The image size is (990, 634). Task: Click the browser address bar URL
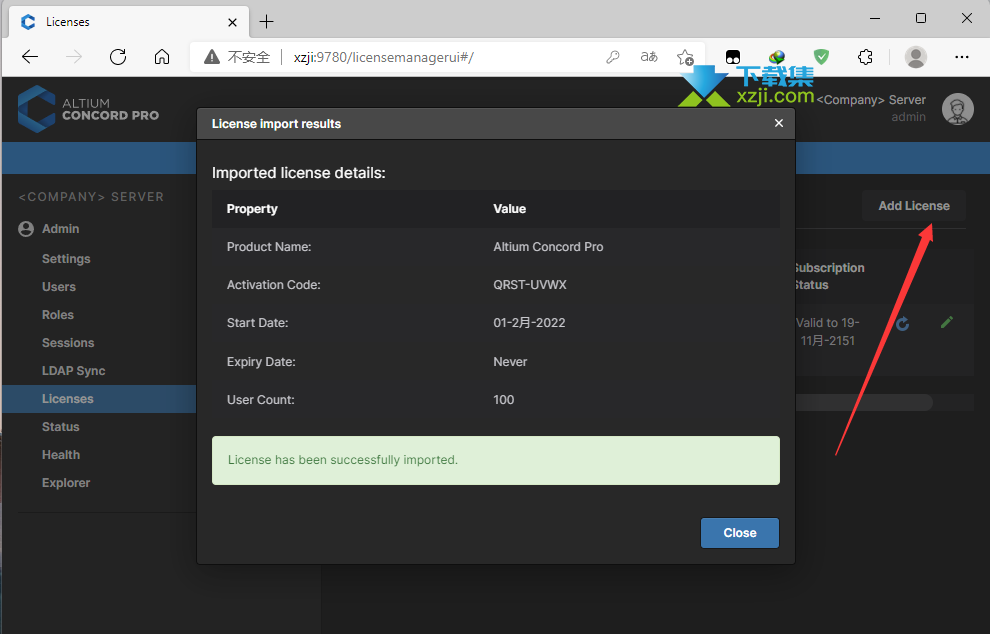coord(383,57)
